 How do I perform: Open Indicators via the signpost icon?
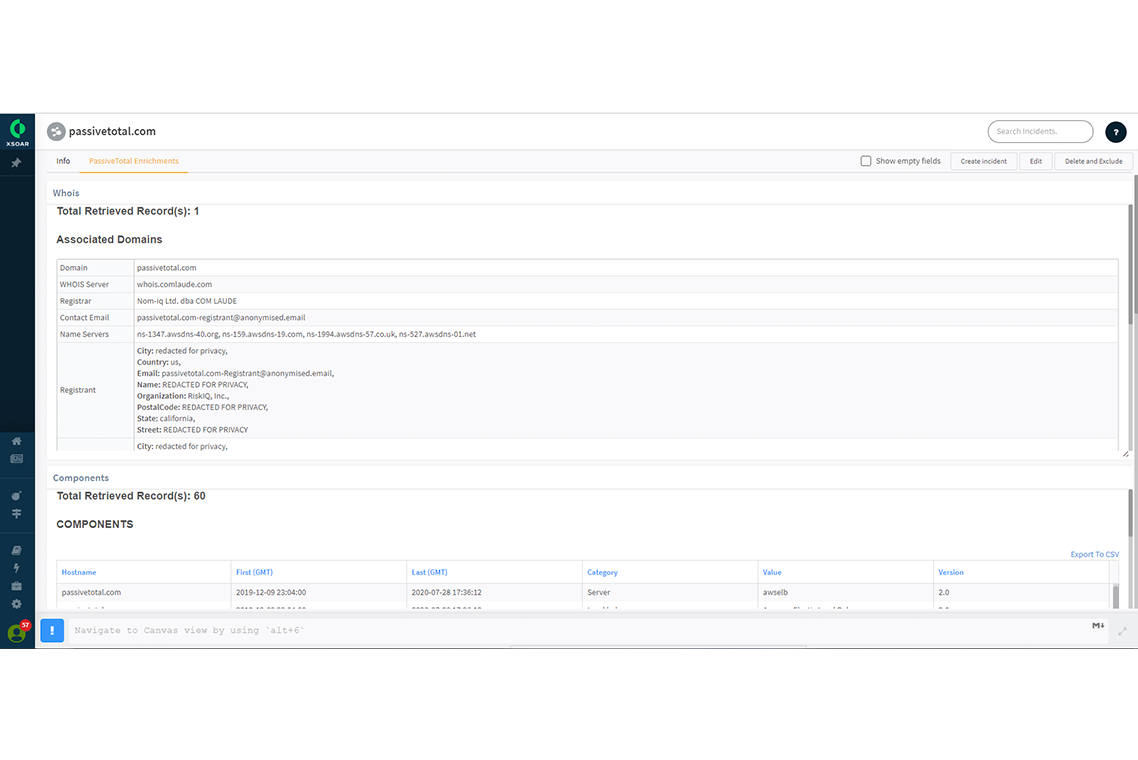17,514
